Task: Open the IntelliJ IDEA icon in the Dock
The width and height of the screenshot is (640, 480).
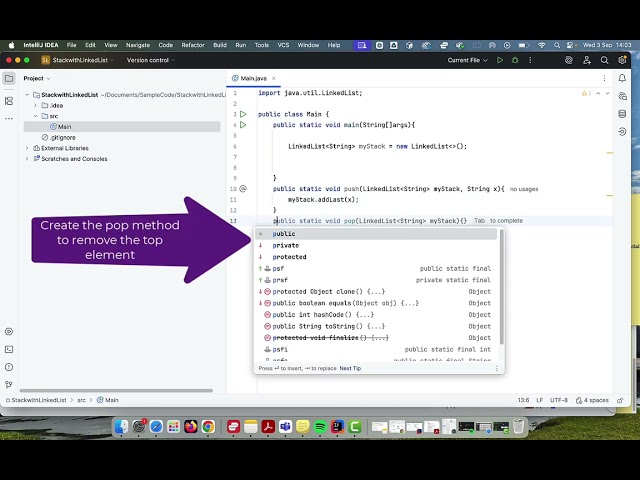Action: [x=338, y=427]
